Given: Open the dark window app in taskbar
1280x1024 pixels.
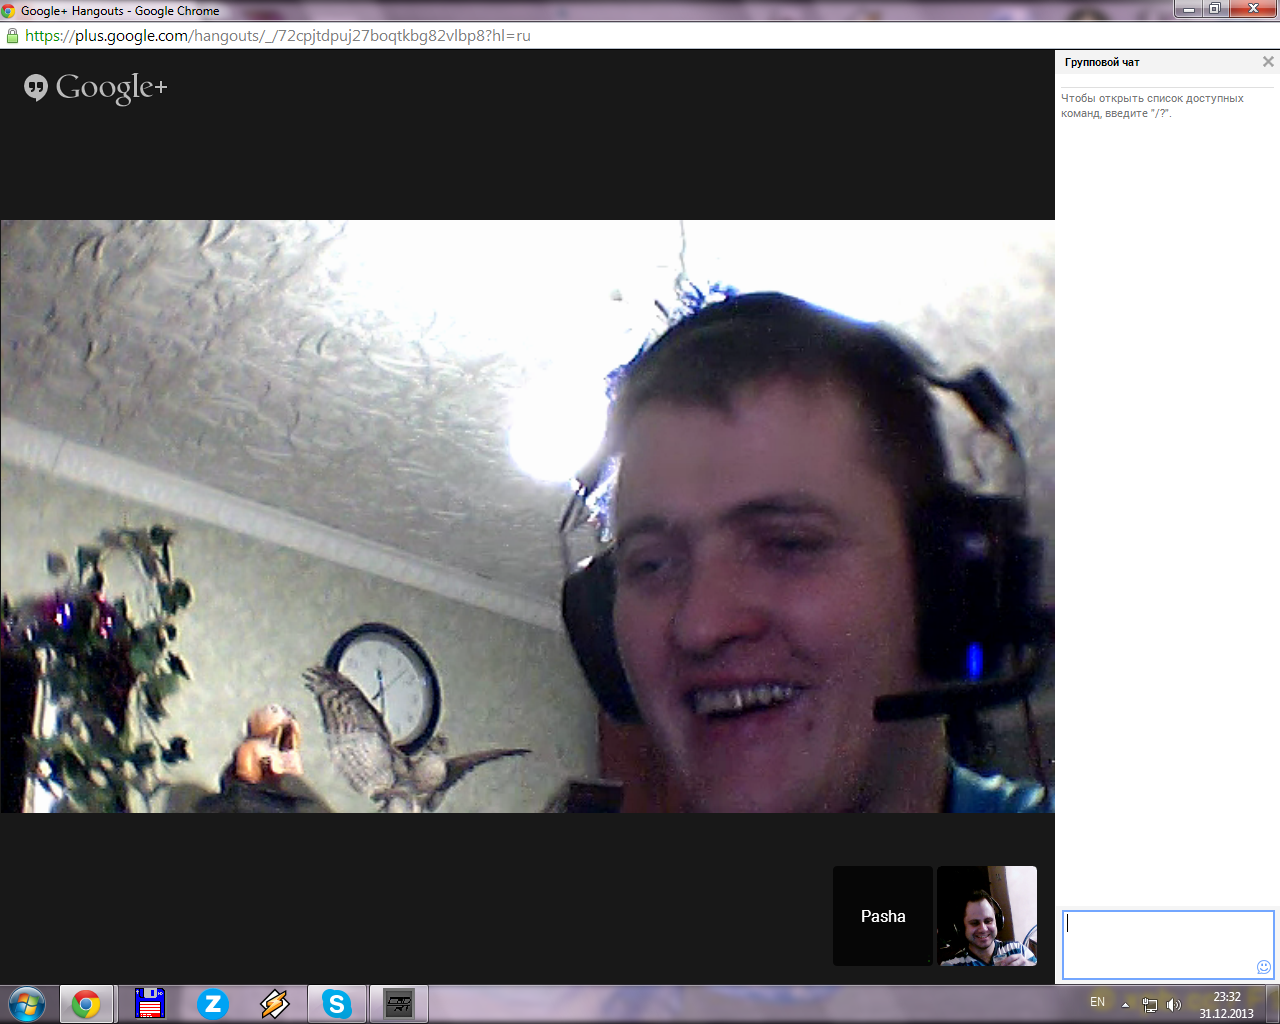Looking at the screenshot, I should (399, 1004).
